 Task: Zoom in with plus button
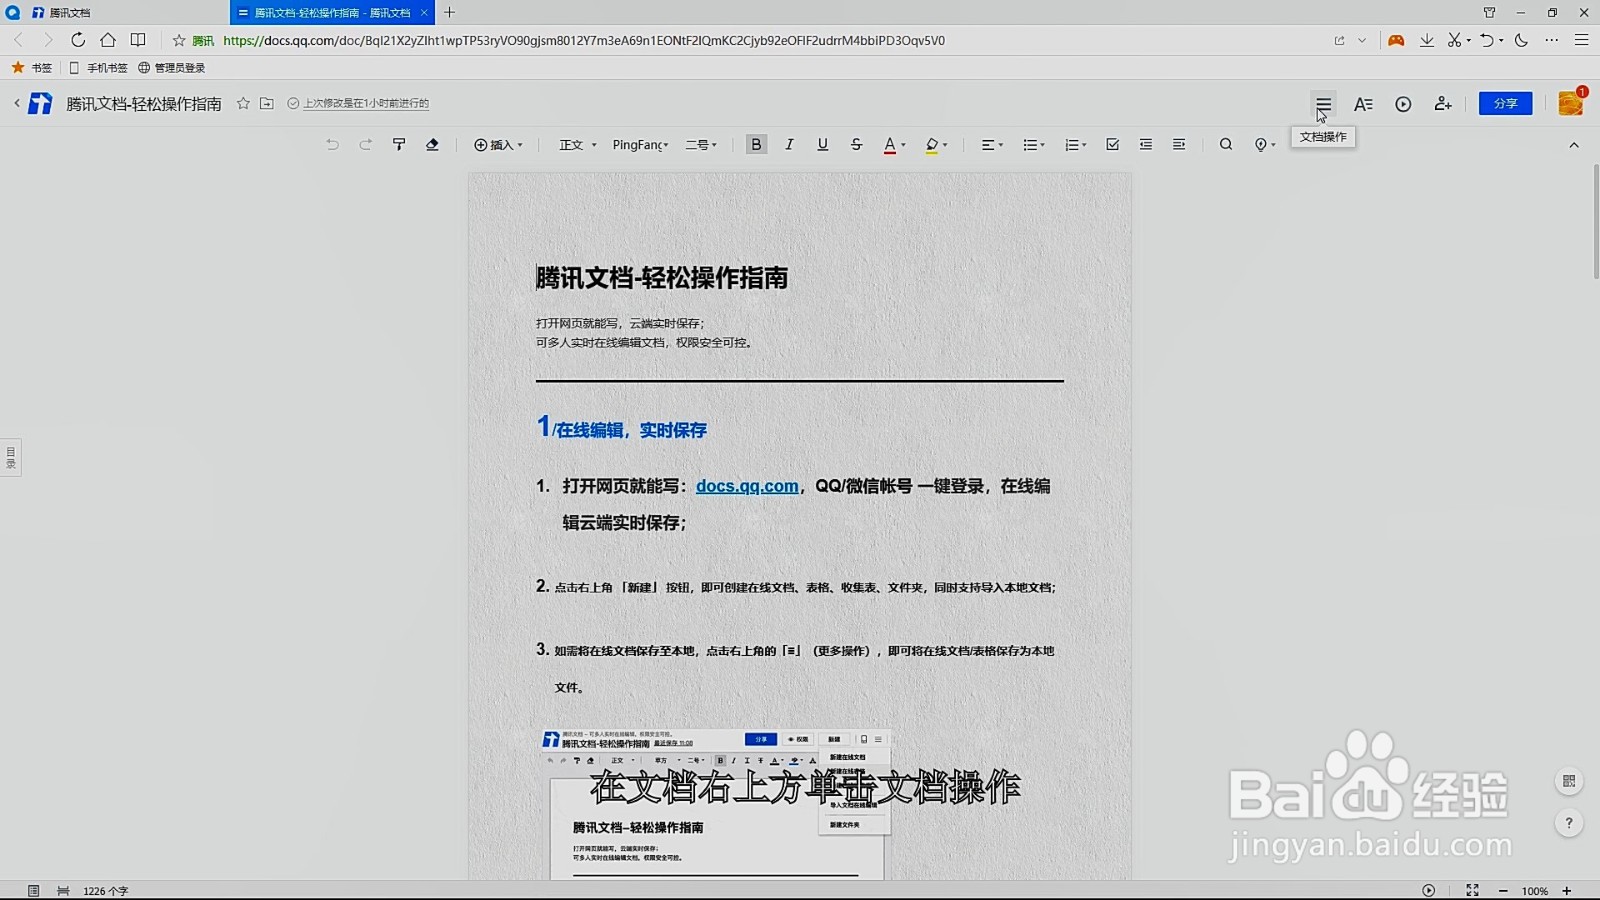coord(1567,891)
